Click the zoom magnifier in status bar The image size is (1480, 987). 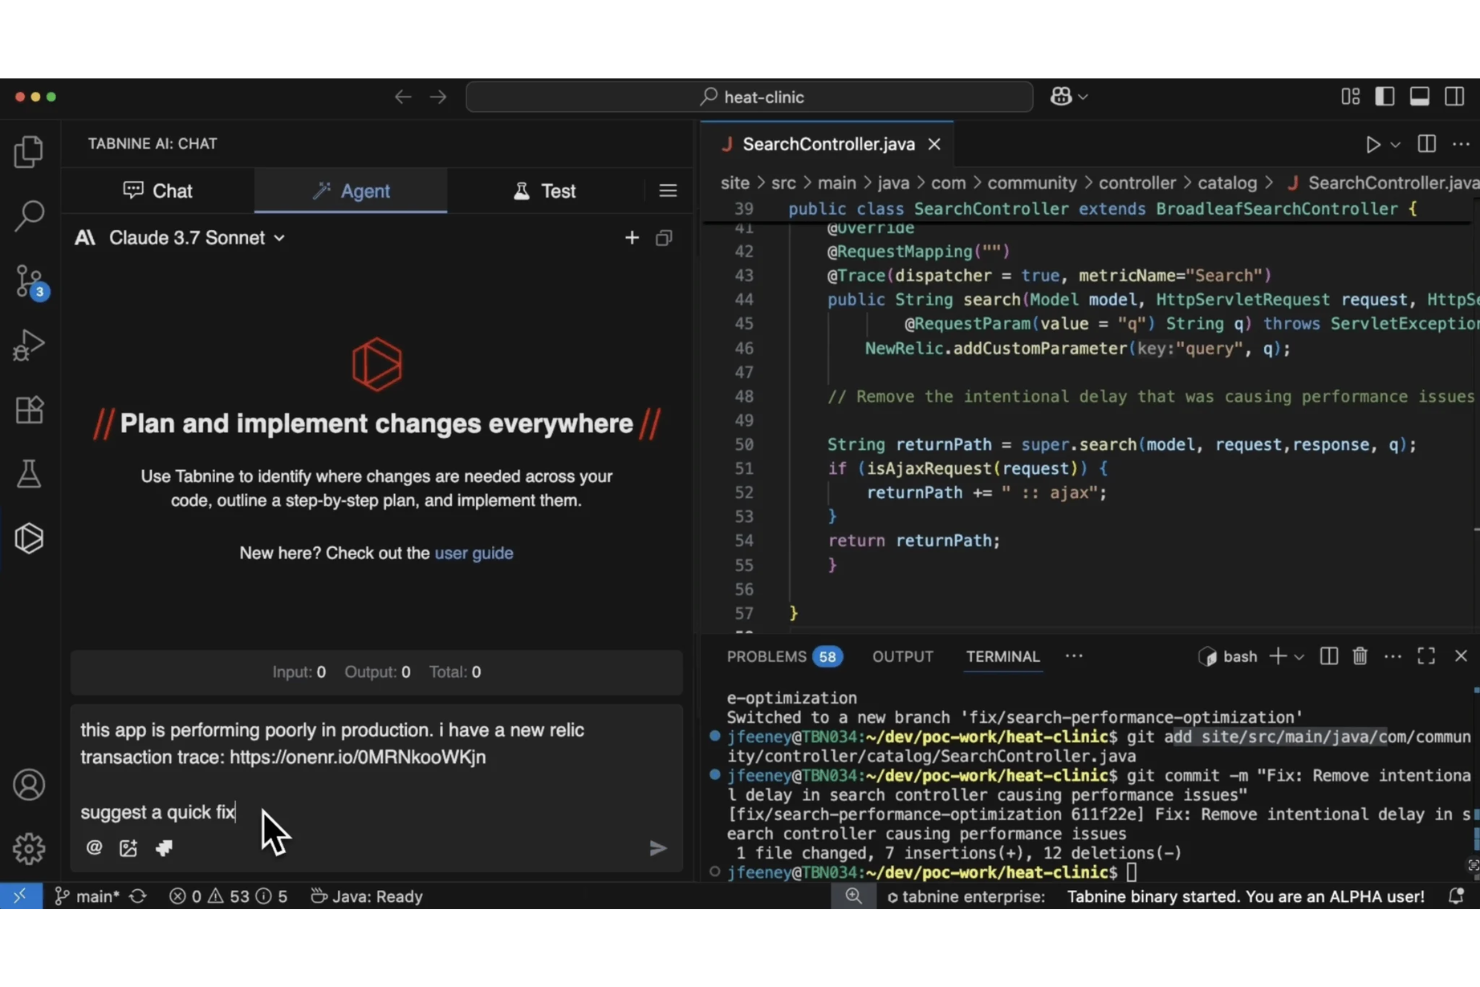[853, 896]
